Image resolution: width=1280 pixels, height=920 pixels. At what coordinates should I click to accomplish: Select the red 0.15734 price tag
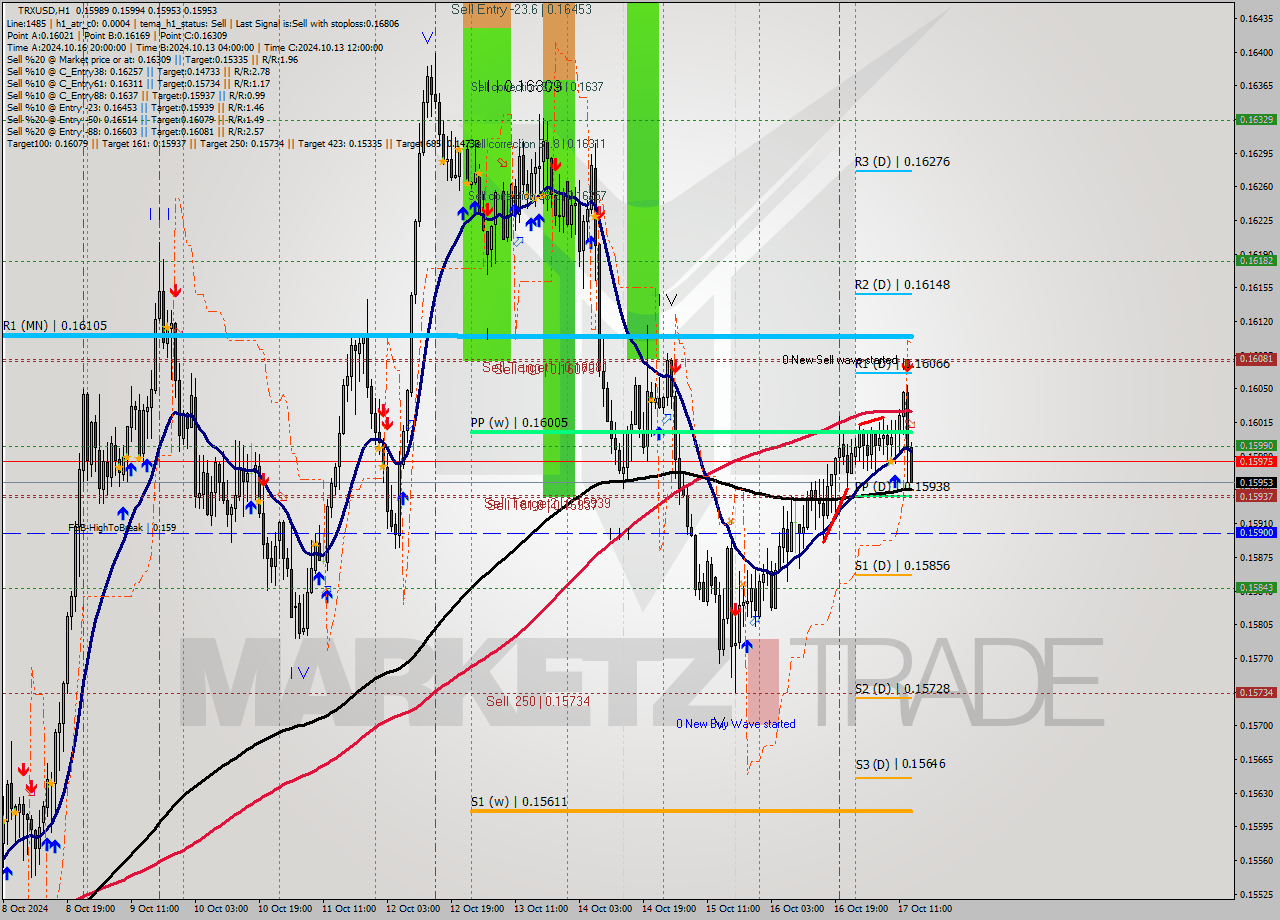point(1256,692)
